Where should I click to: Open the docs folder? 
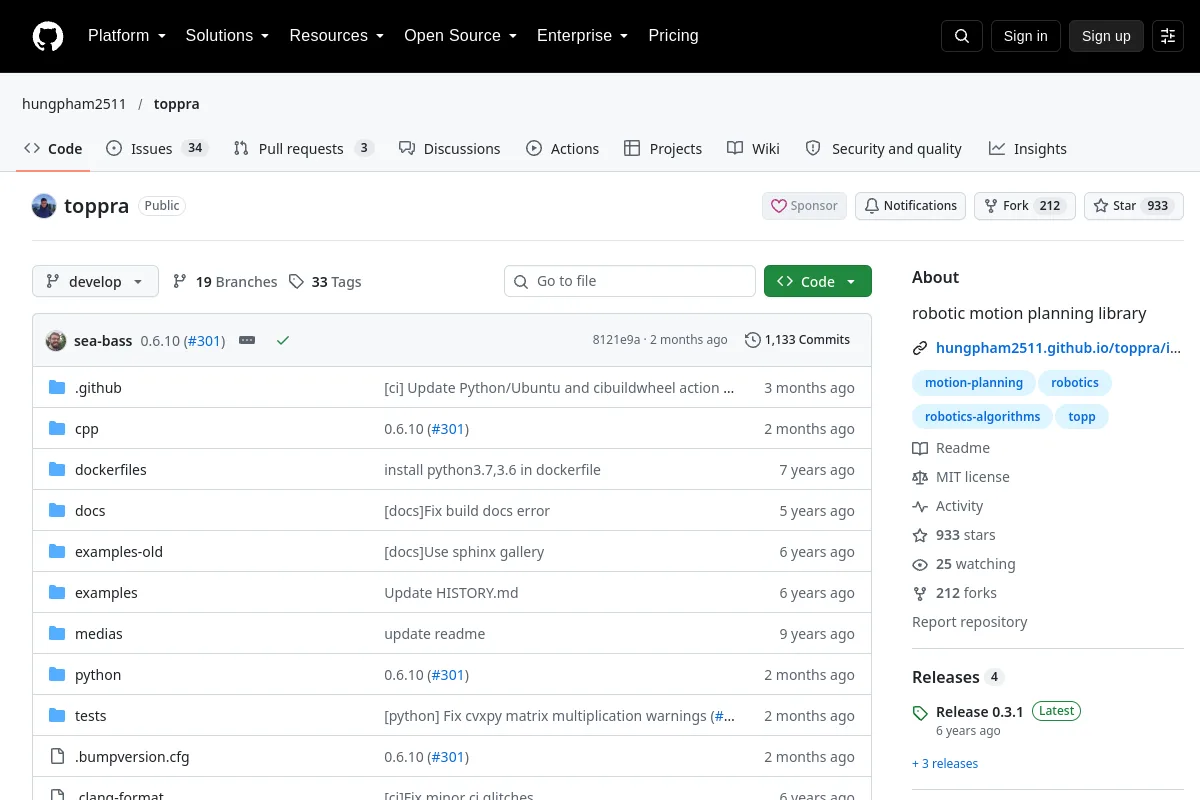pyautogui.click(x=90, y=511)
